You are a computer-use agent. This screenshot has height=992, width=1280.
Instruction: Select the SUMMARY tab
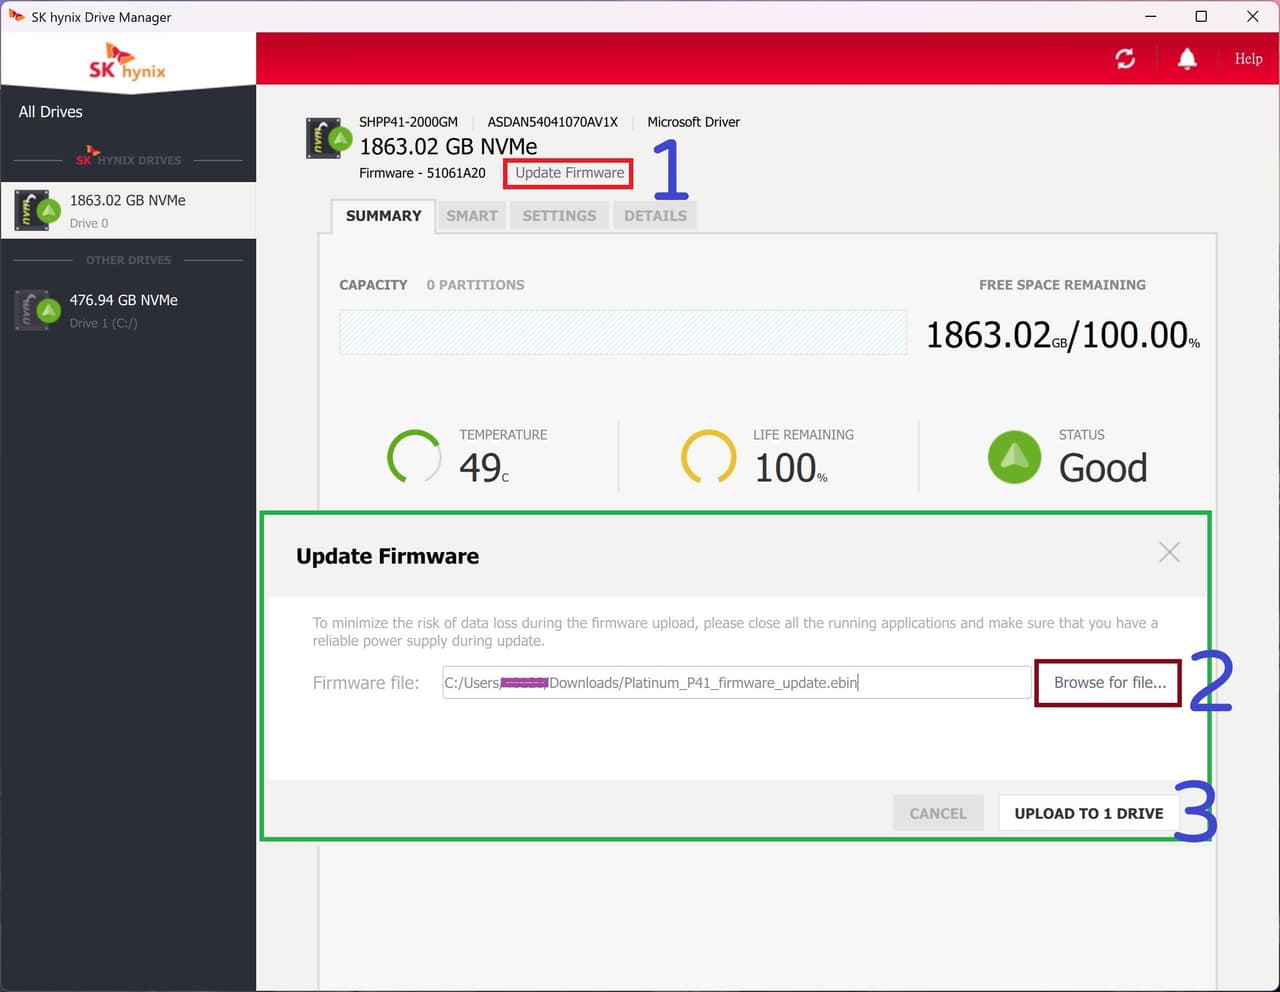[x=383, y=216]
